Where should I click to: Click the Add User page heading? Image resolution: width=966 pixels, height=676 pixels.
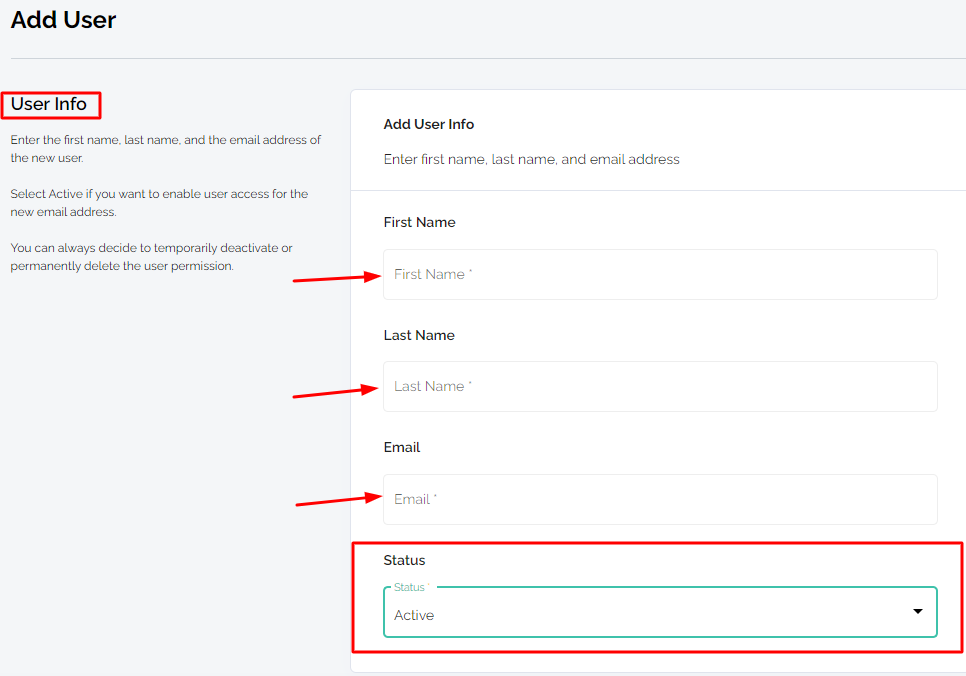click(63, 20)
